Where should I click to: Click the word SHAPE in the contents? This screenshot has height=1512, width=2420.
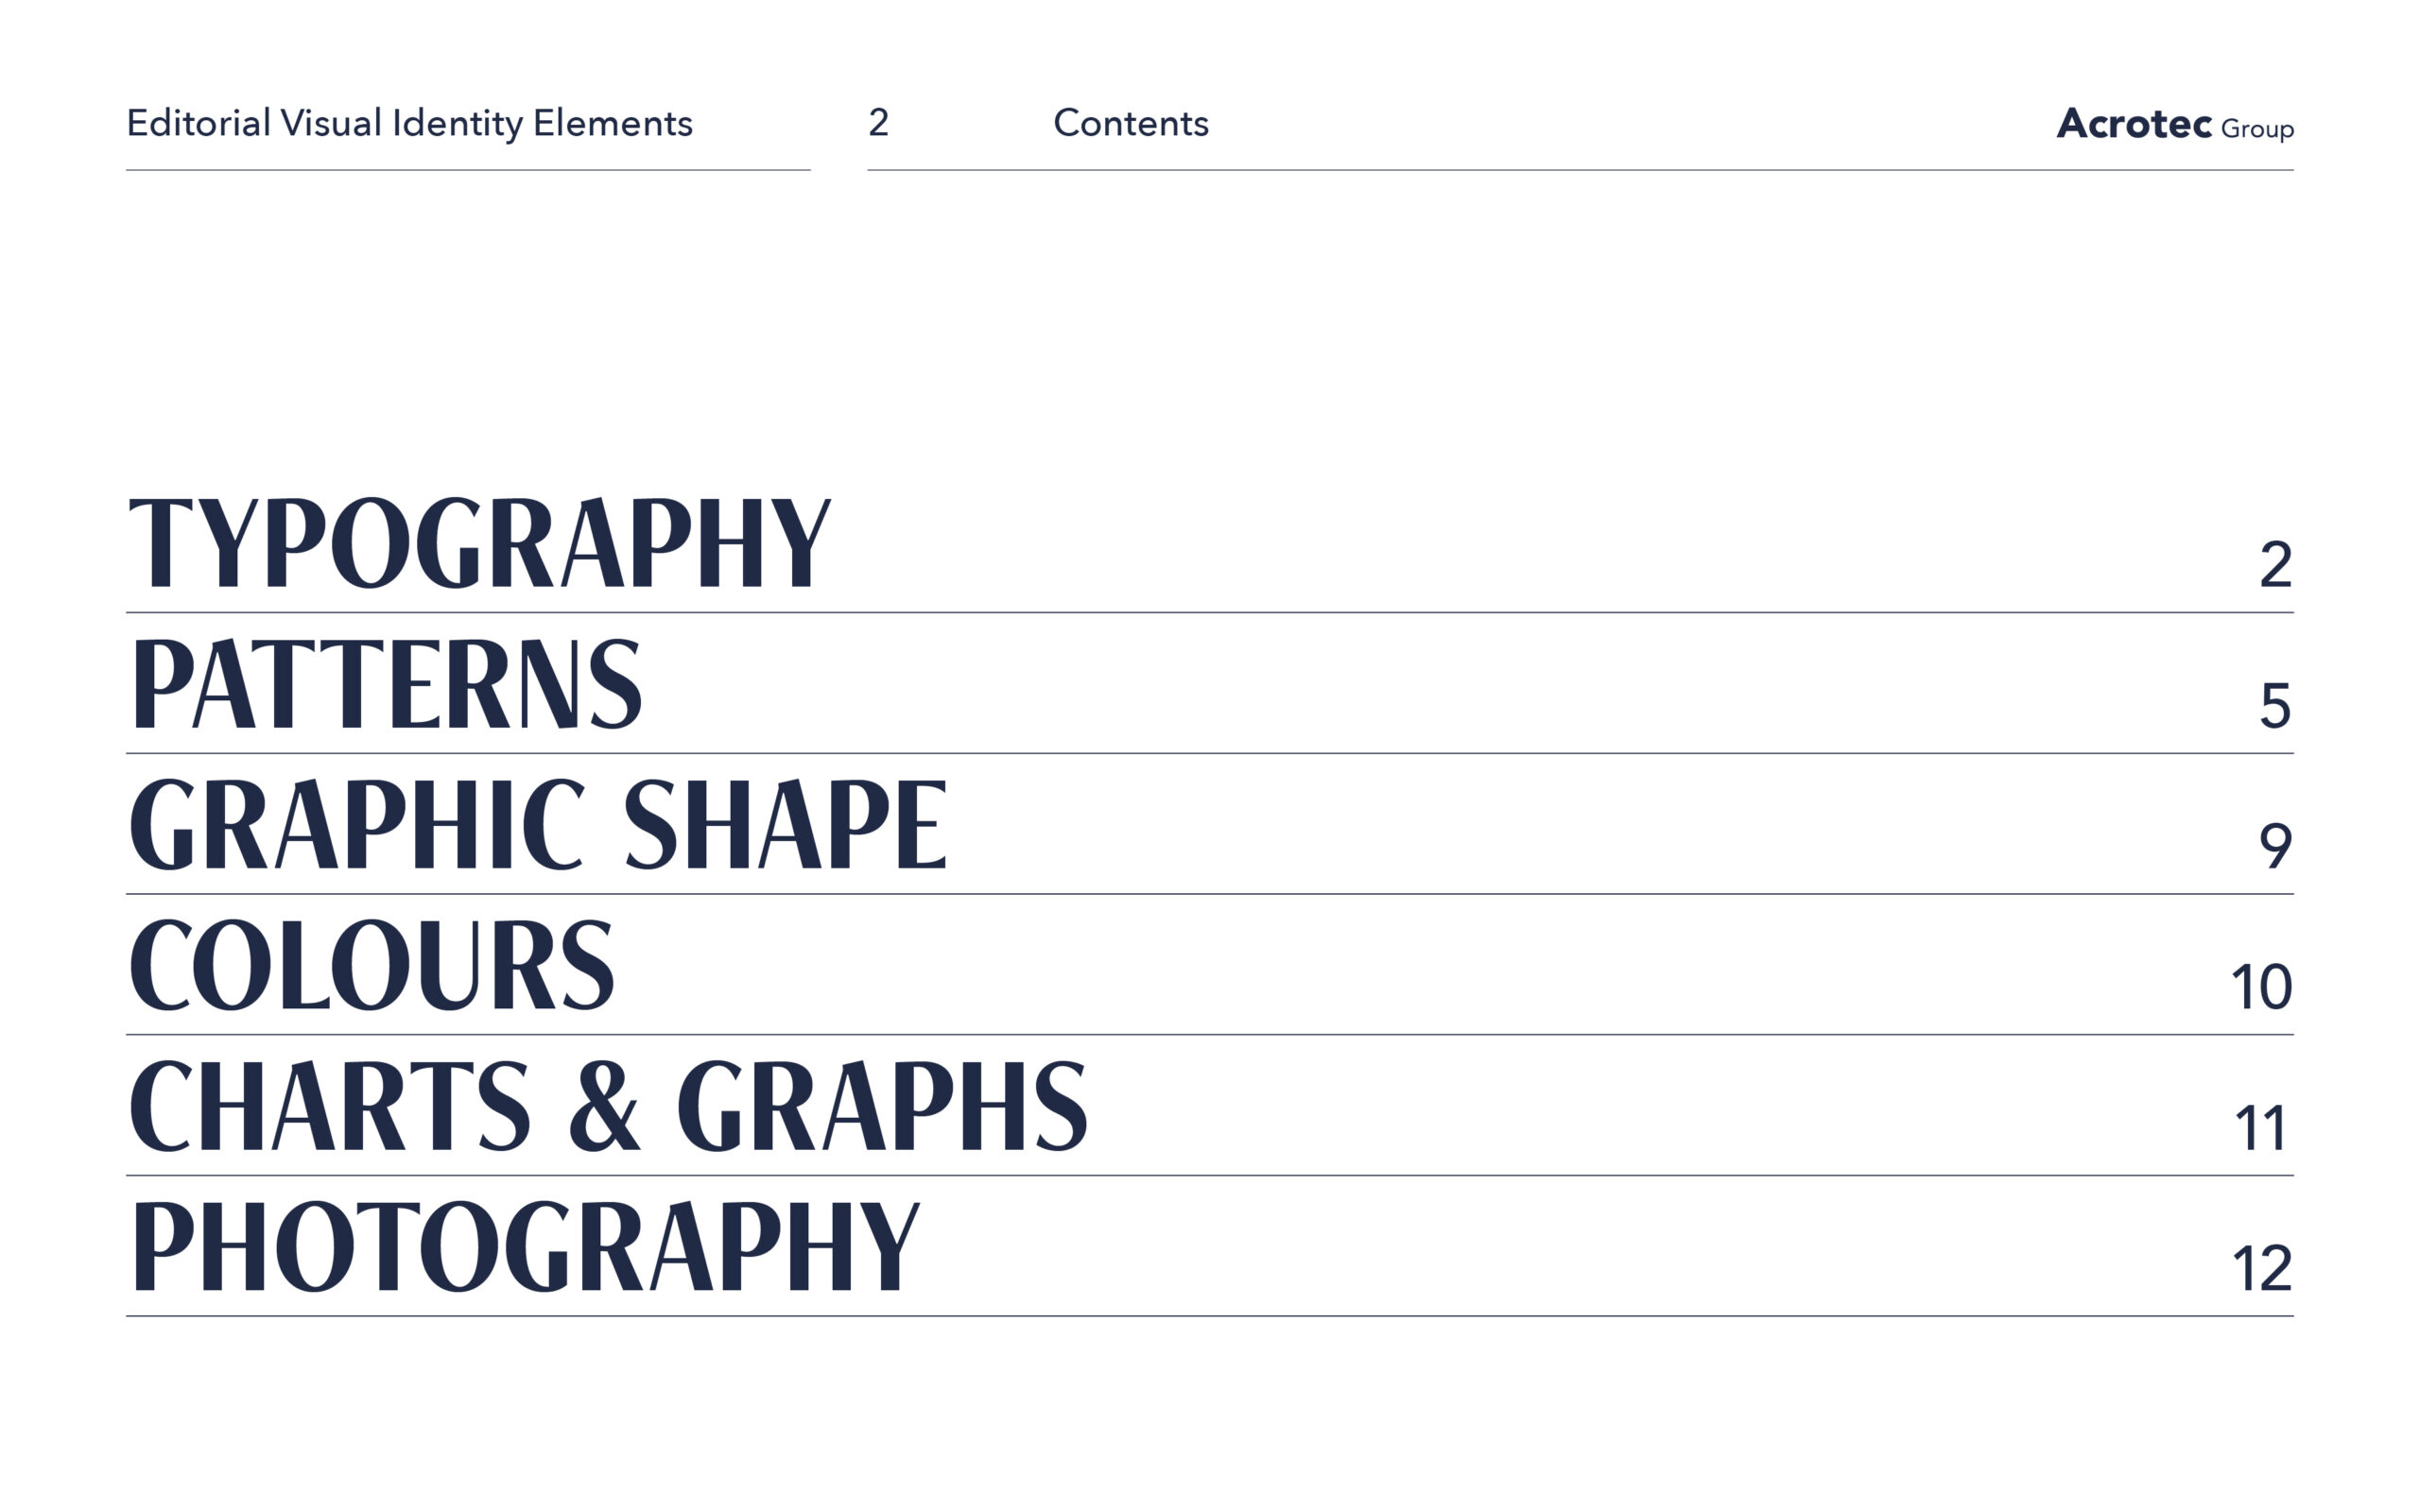[784, 825]
